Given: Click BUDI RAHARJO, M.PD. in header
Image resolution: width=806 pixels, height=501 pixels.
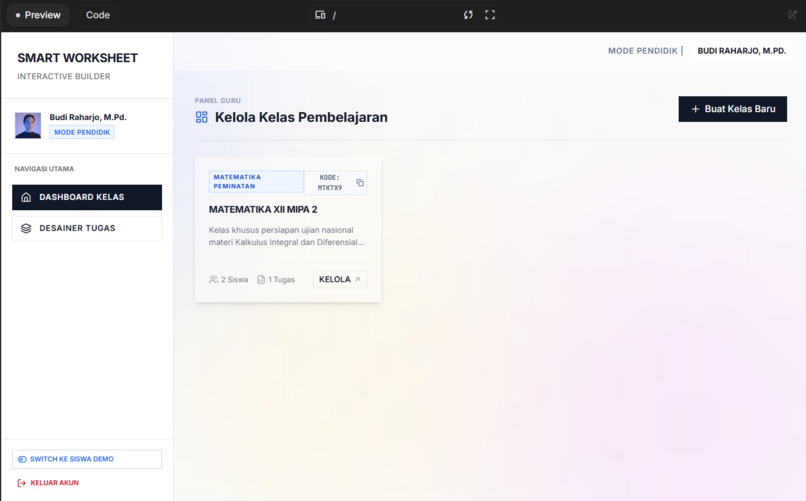Looking at the screenshot, I should (x=741, y=51).
